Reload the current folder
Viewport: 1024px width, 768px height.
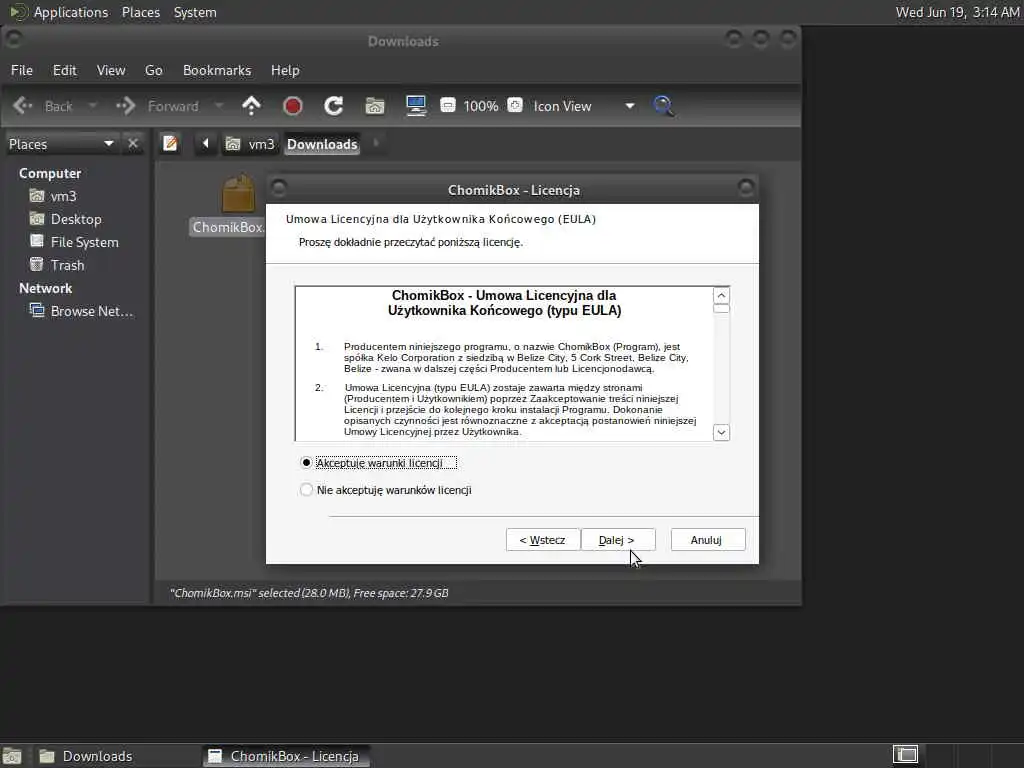coord(334,106)
